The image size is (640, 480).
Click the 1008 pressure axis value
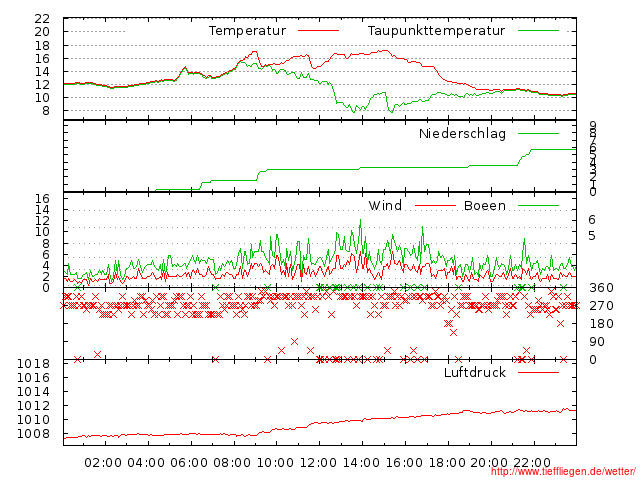33,433
